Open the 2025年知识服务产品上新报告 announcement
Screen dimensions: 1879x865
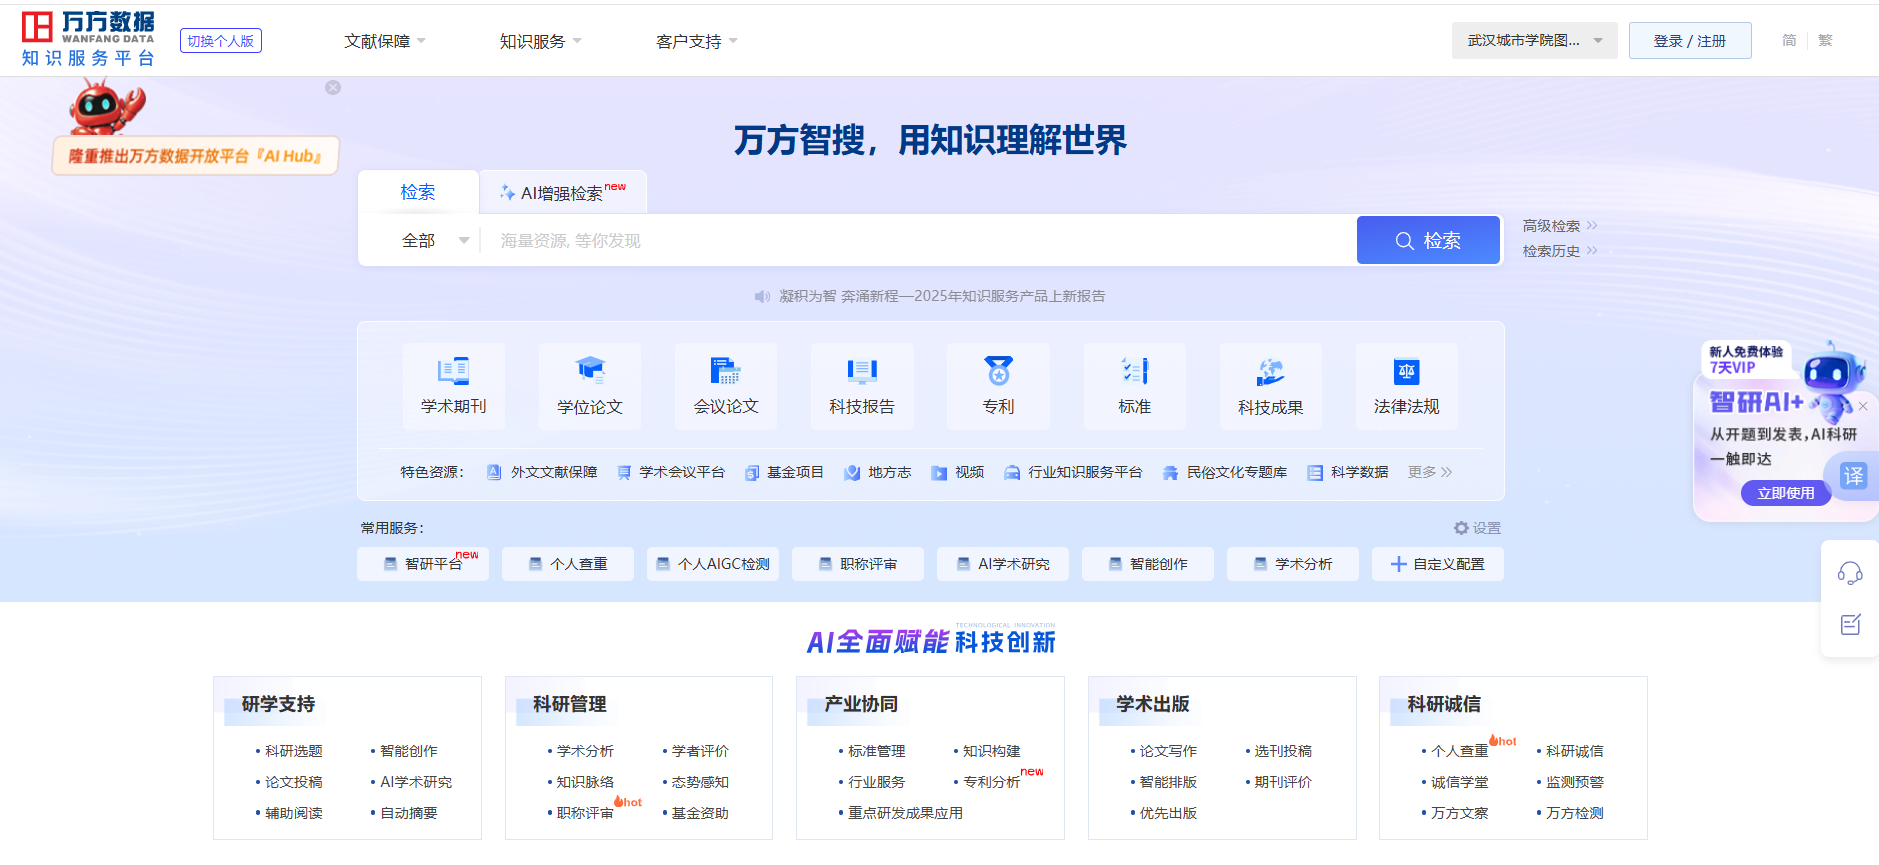coord(942,296)
